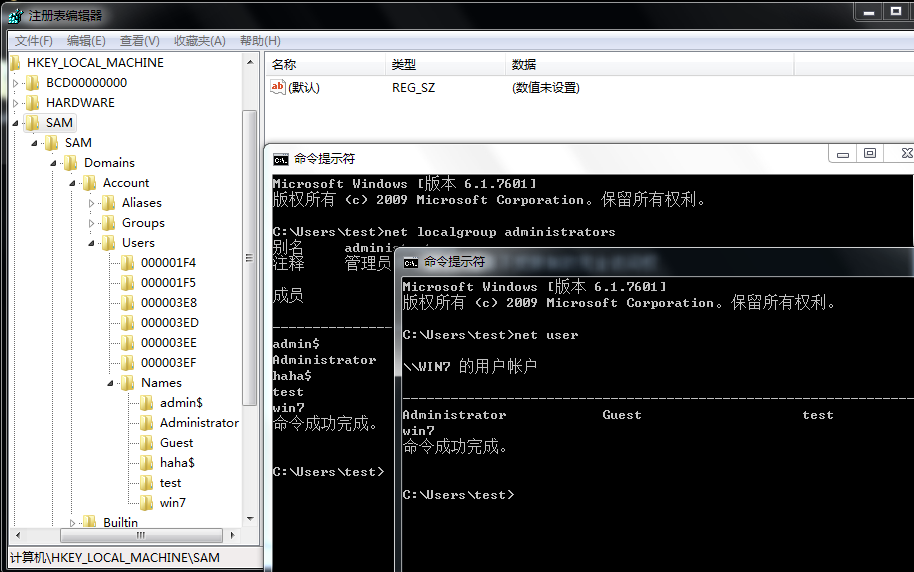Viewport: 914px width, 572px height.
Task: Click the 000003ED key folder icon
Action: [x=128, y=322]
